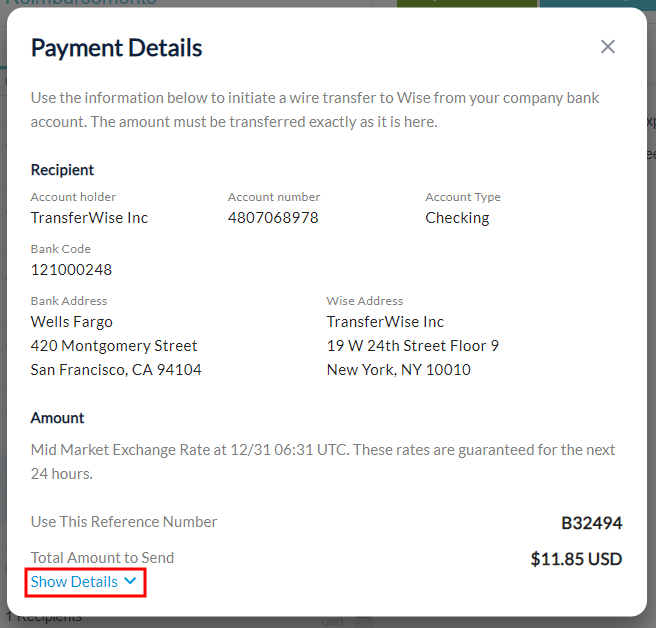Click the Wells Fargo bank name
This screenshot has width=656, height=628.
(x=72, y=322)
